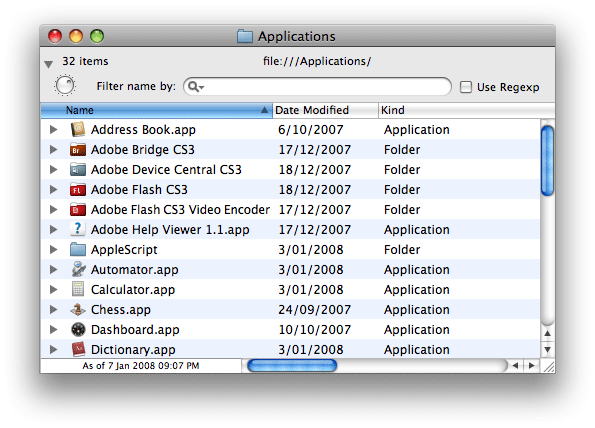Click the Dictionary app icon
Viewport: 595px width, 428px height.
(x=78, y=349)
